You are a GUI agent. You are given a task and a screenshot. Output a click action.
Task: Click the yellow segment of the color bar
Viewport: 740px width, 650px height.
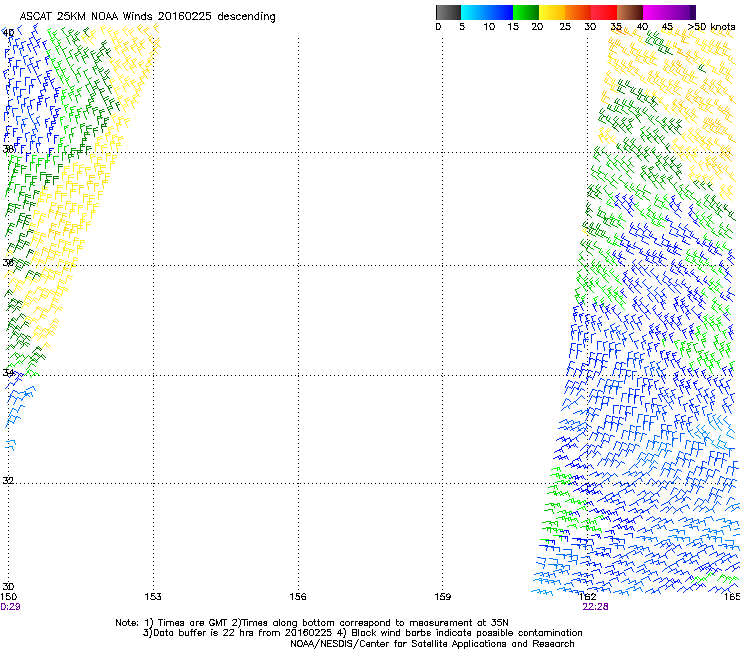pos(552,12)
